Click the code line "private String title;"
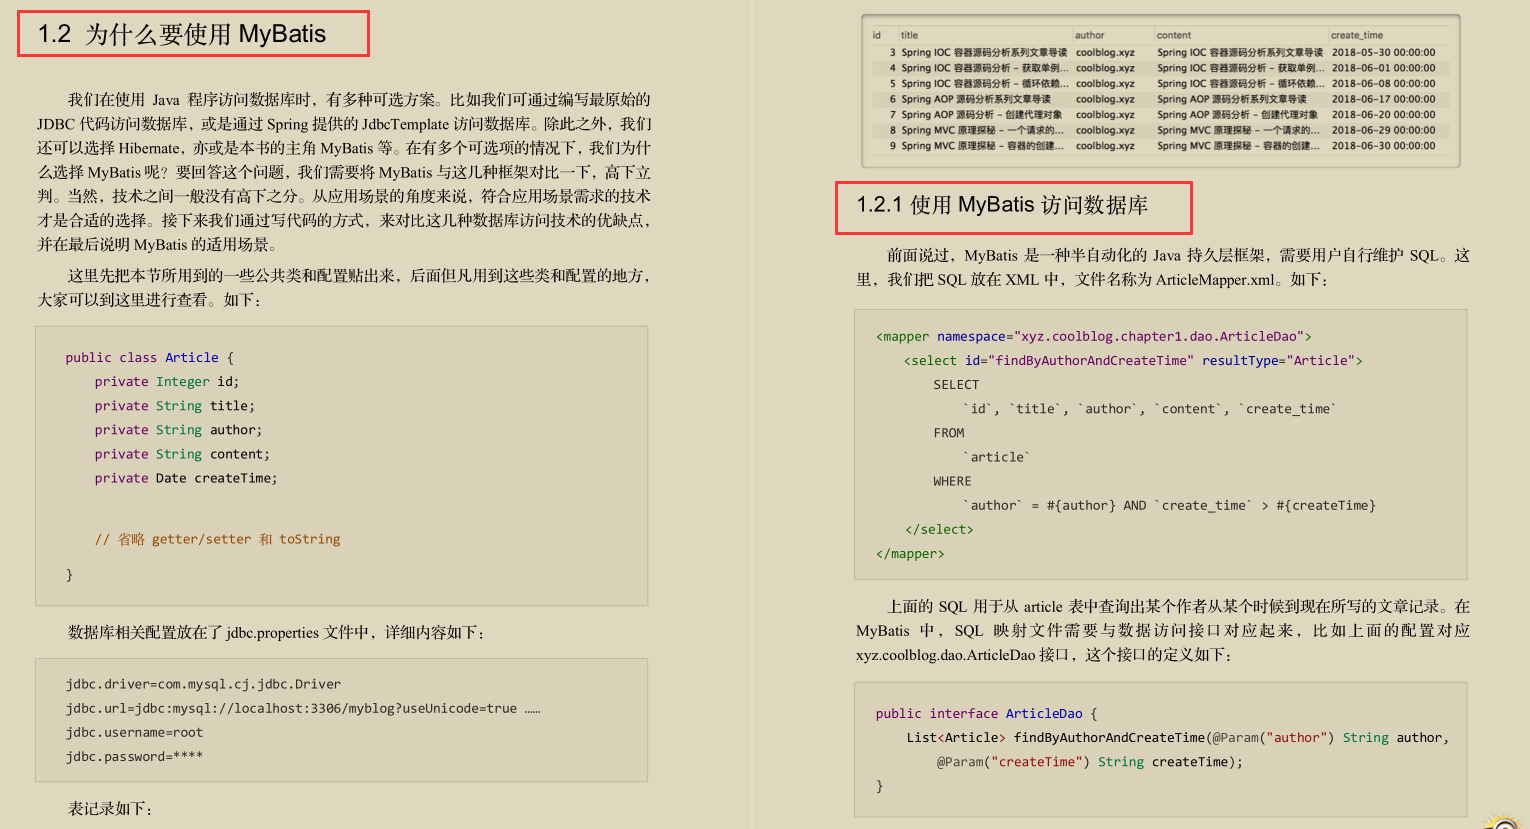The image size is (1530, 829). pyautogui.click(x=175, y=405)
